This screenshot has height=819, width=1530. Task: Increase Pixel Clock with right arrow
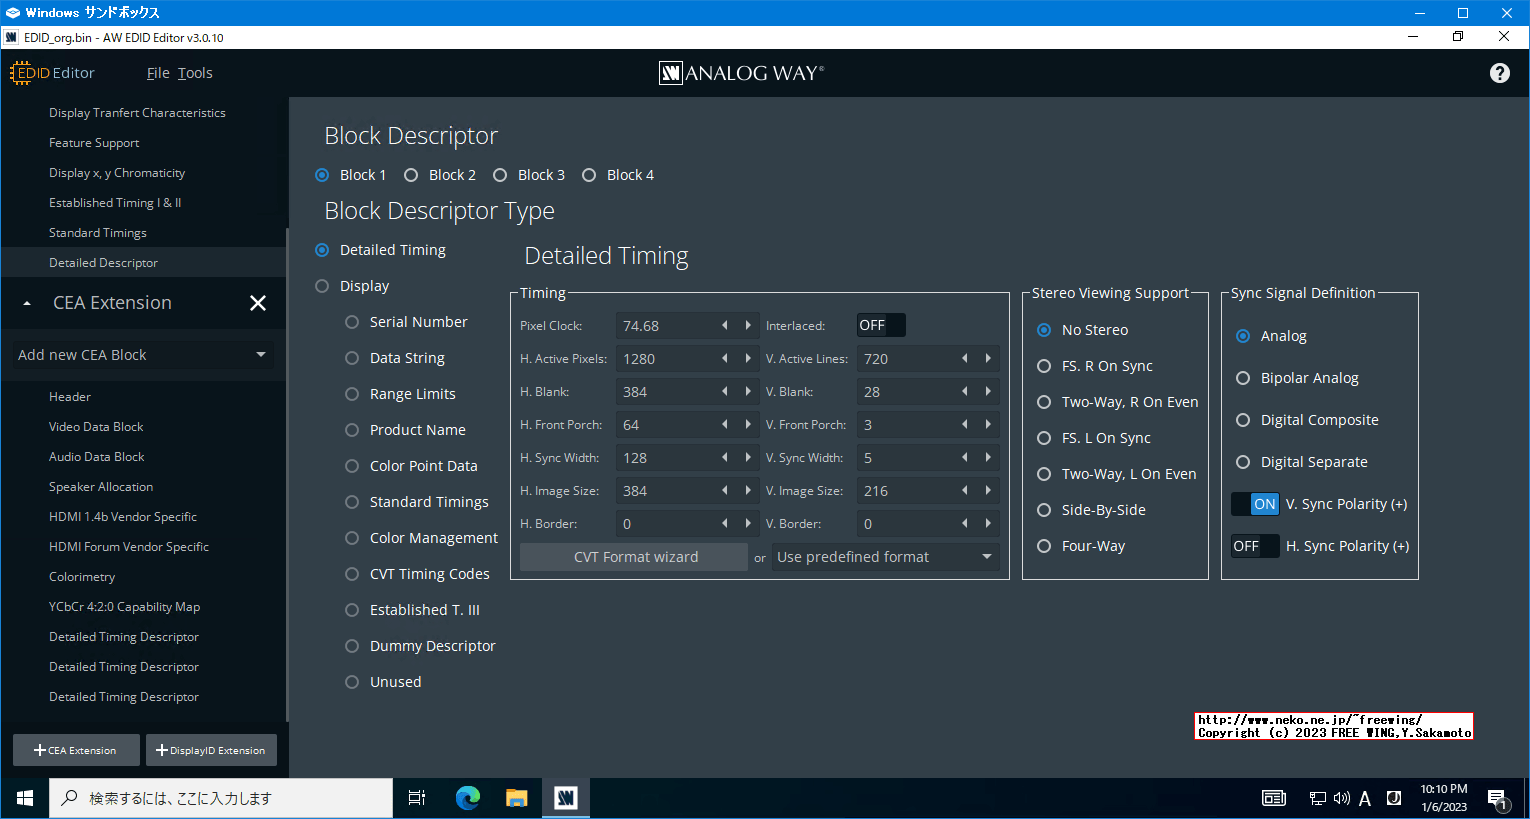[748, 326]
